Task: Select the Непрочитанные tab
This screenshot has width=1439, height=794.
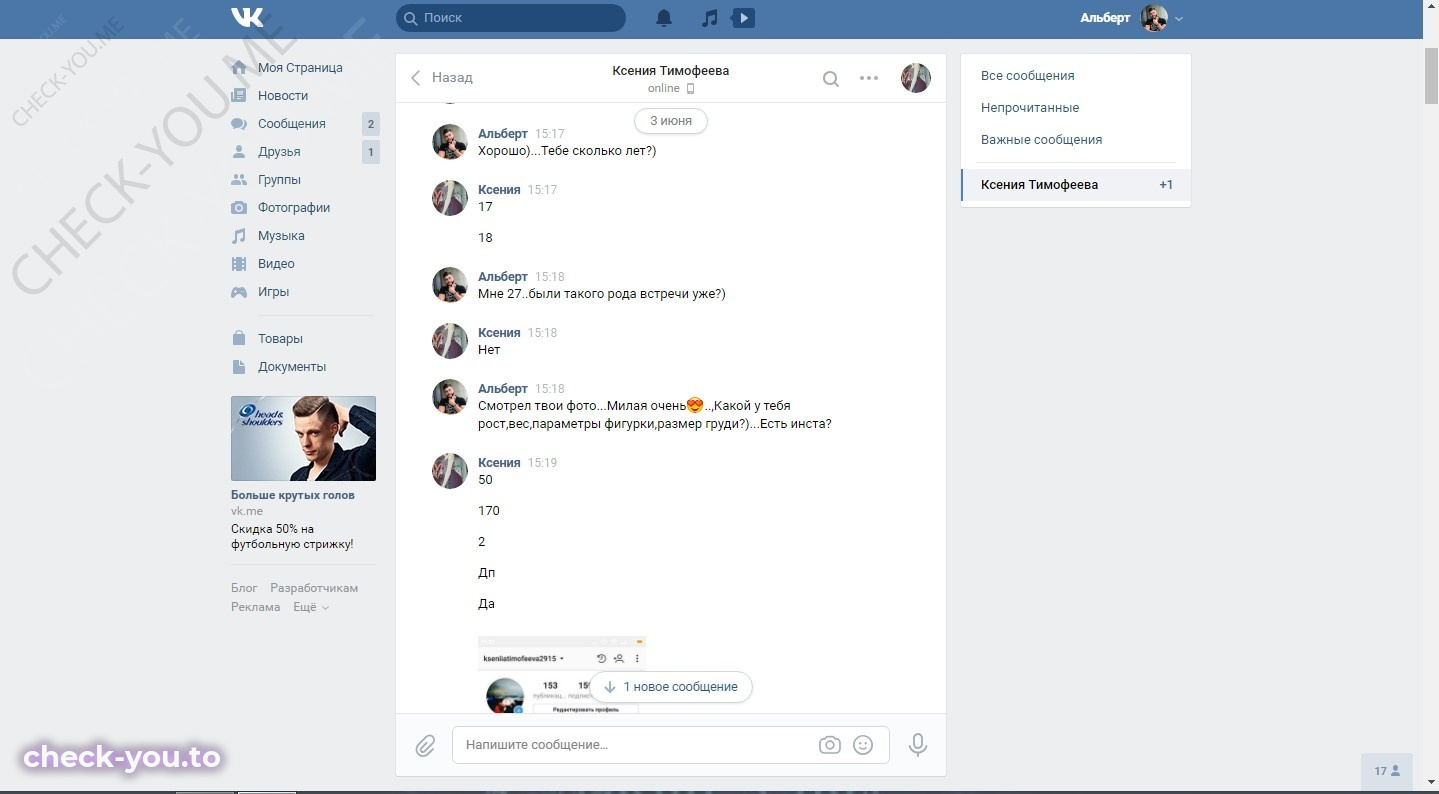Action: (x=1030, y=108)
